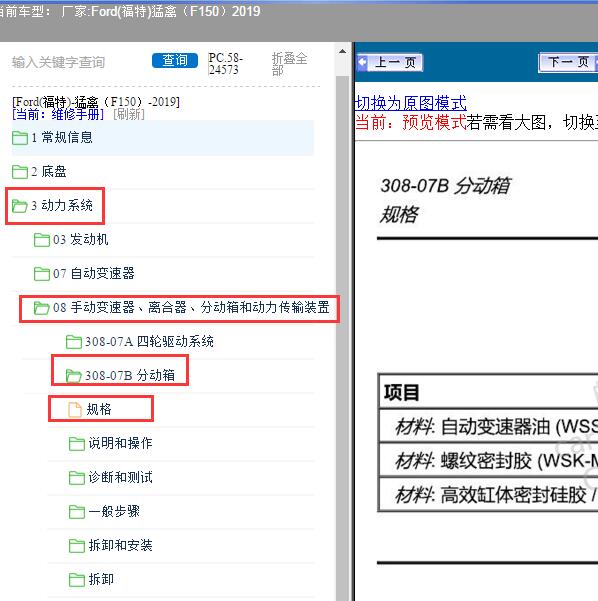Click folder icon of 诊断和测试
598x601 pixels.
click(77, 478)
